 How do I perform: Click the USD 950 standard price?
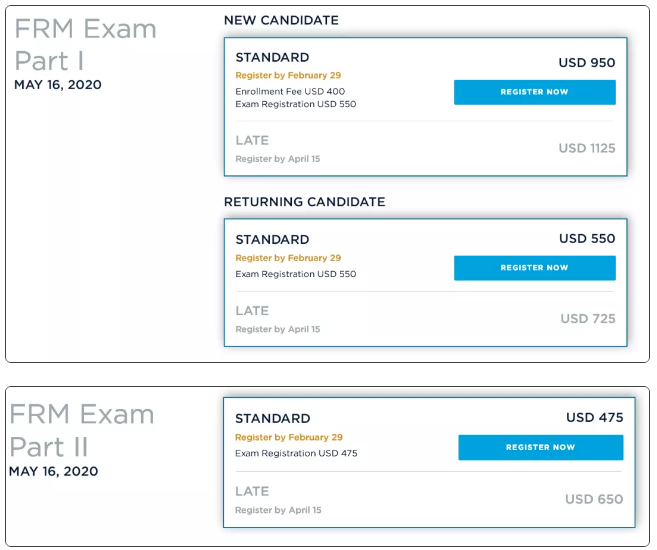[587, 63]
